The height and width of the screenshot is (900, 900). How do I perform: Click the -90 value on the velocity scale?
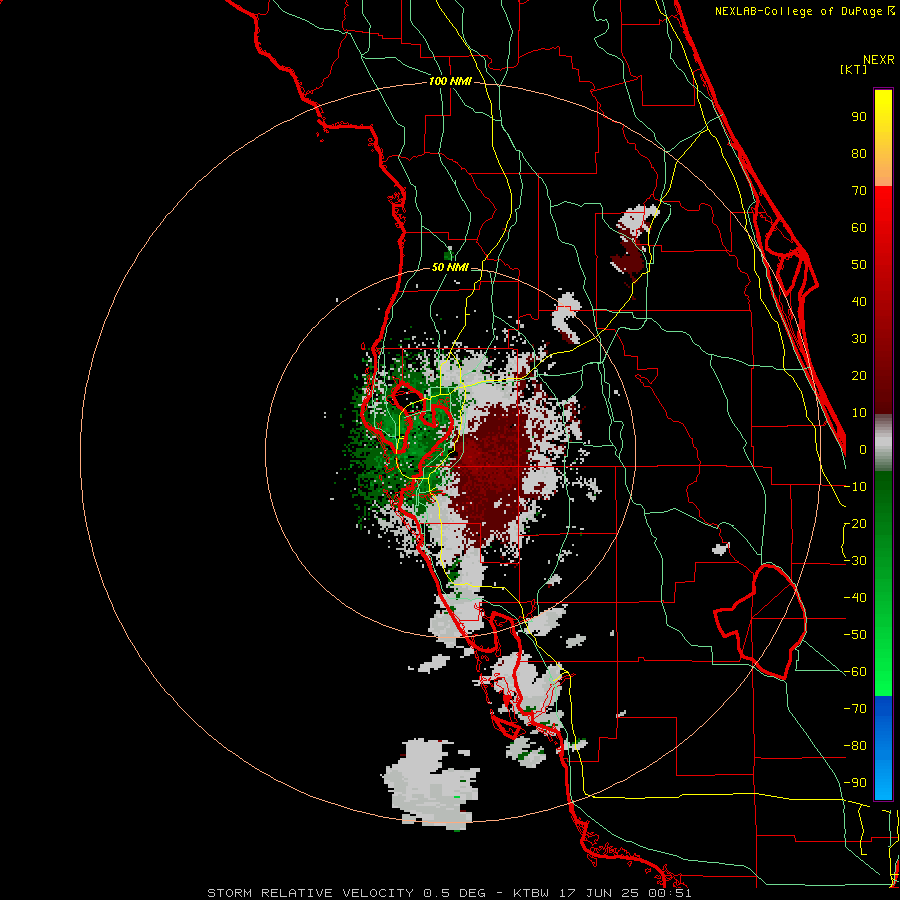(855, 783)
